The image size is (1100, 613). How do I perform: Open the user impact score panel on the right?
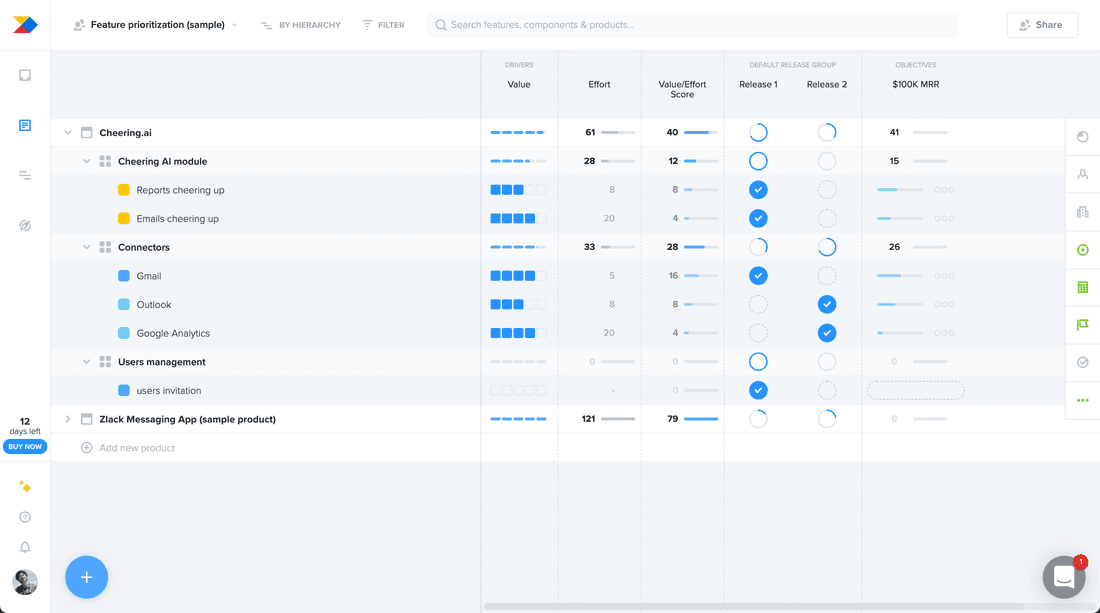(x=1082, y=174)
